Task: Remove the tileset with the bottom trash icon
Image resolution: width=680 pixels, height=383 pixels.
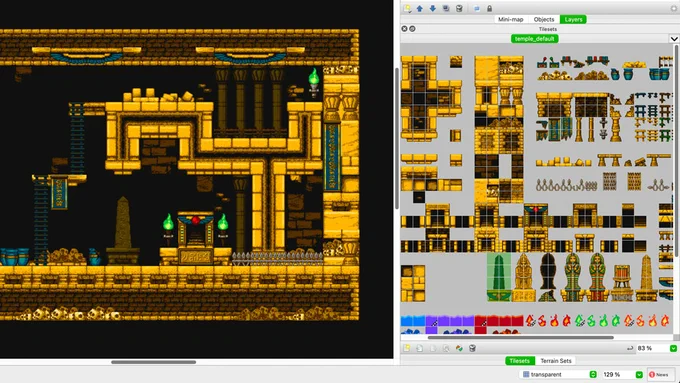Action: (x=472, y=348)
